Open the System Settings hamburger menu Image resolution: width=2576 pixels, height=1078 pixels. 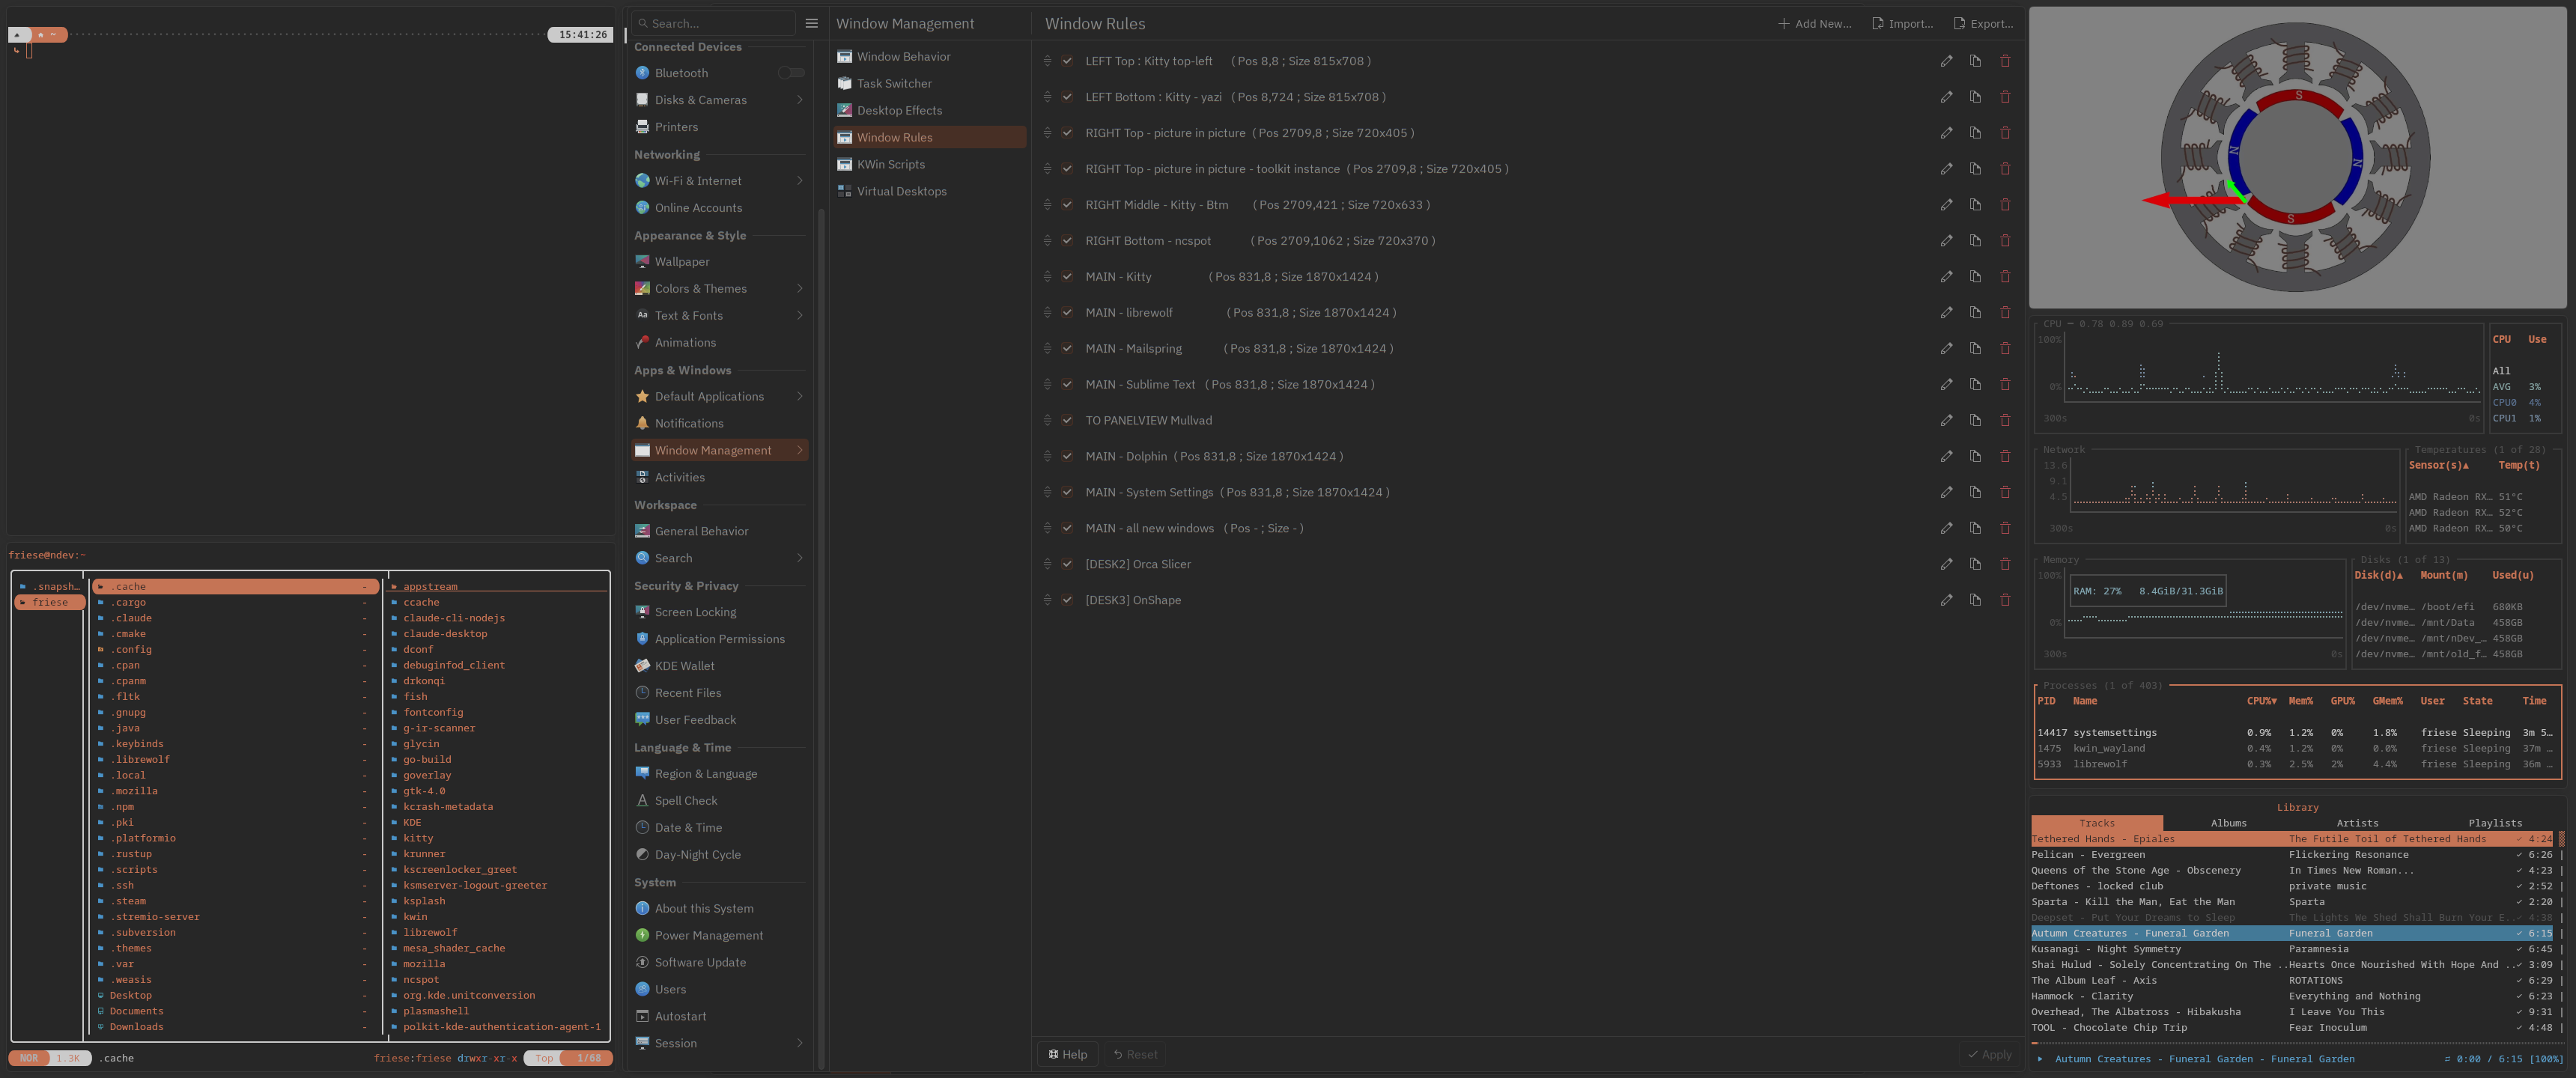click(812, 23)
